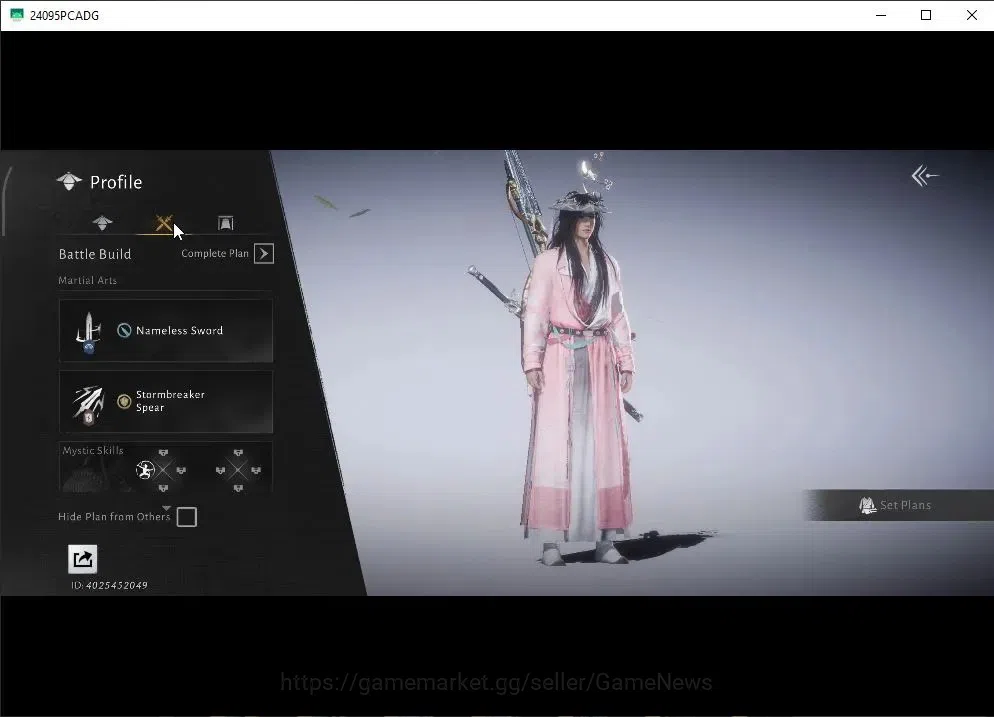
Task: Click the Profile header emblem icon
Action: point(69,182)
